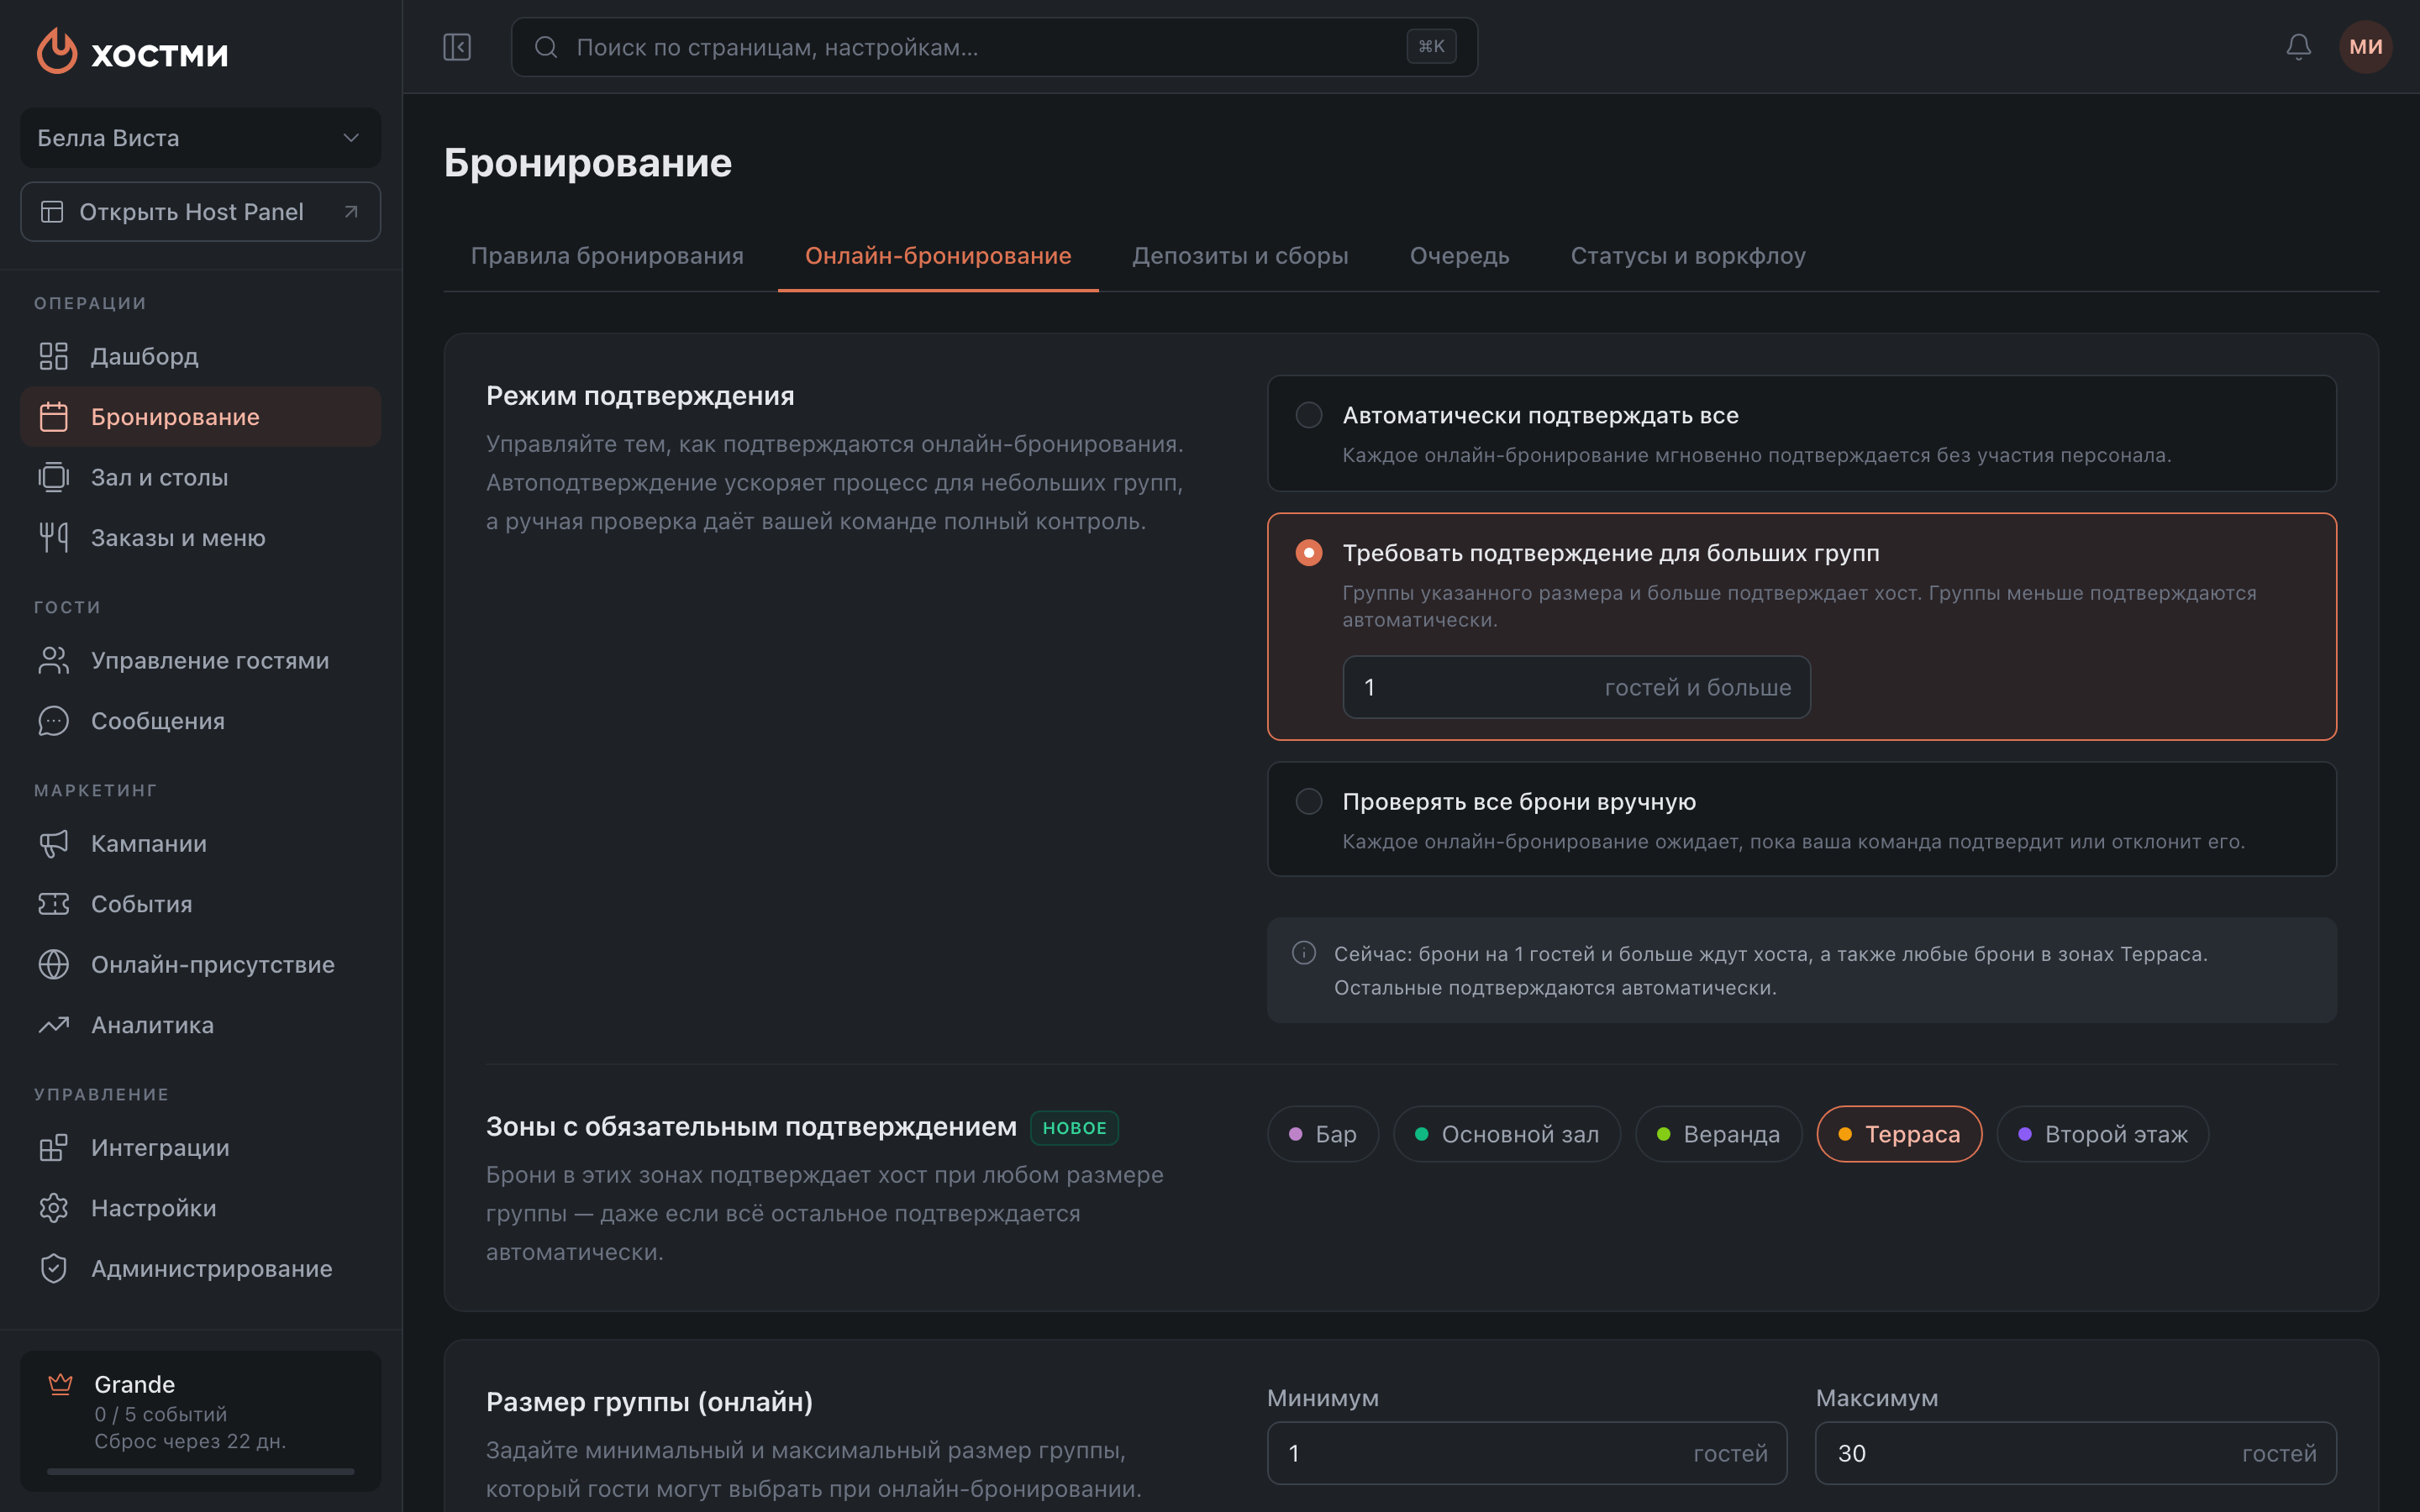Click the gear icon for Настройки

(54, 1208)
